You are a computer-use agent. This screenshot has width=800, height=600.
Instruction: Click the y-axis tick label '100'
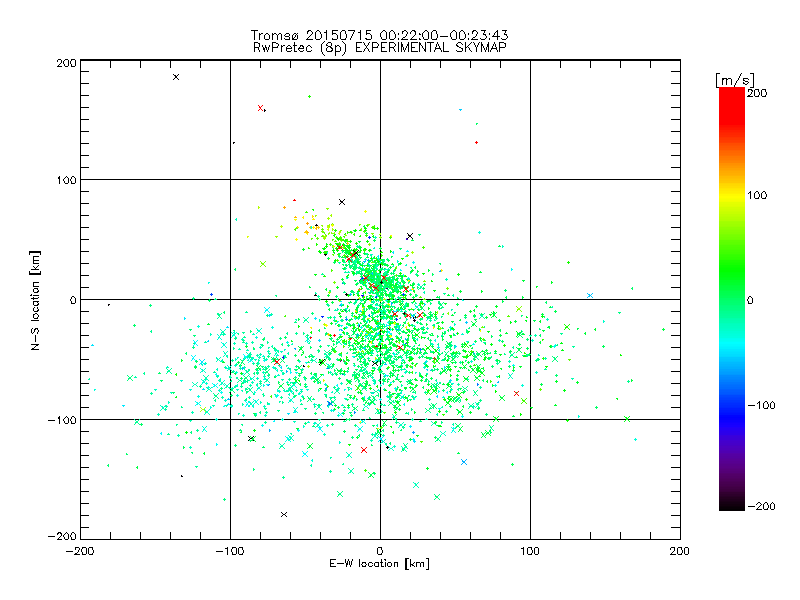[66, 180]
